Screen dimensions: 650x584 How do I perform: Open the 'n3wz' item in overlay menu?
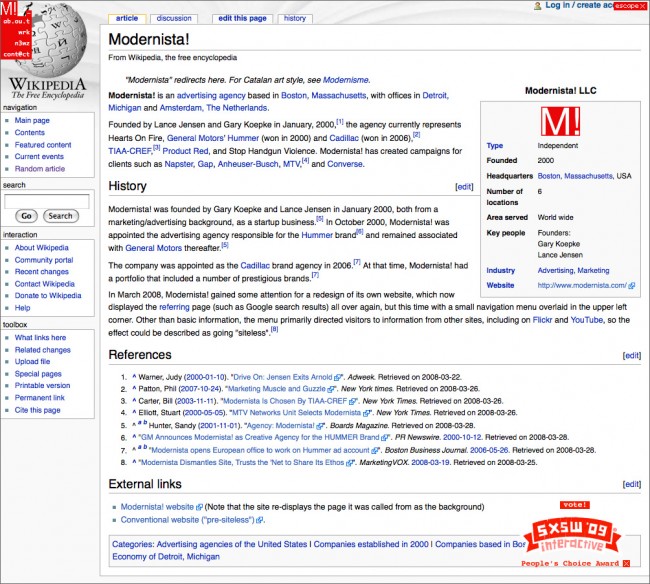coord(22,43)
